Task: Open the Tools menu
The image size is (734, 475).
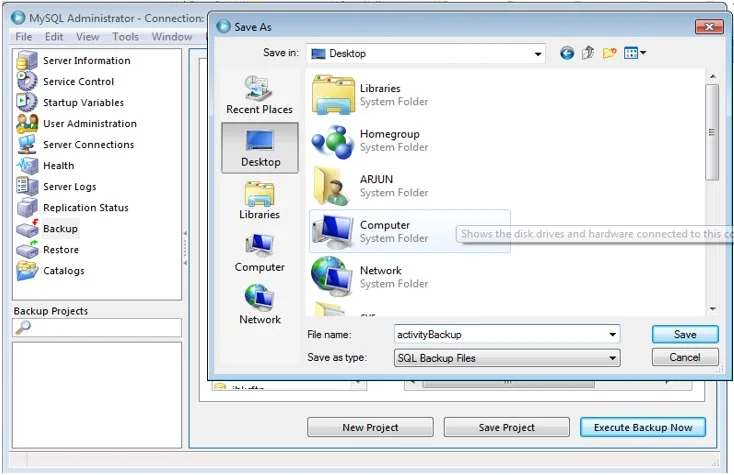Action: (125, 37)
